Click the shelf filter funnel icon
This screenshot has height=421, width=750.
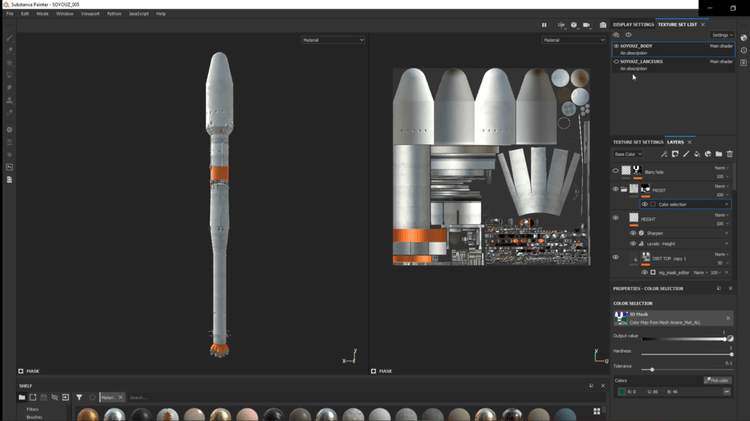coord(79,397)
